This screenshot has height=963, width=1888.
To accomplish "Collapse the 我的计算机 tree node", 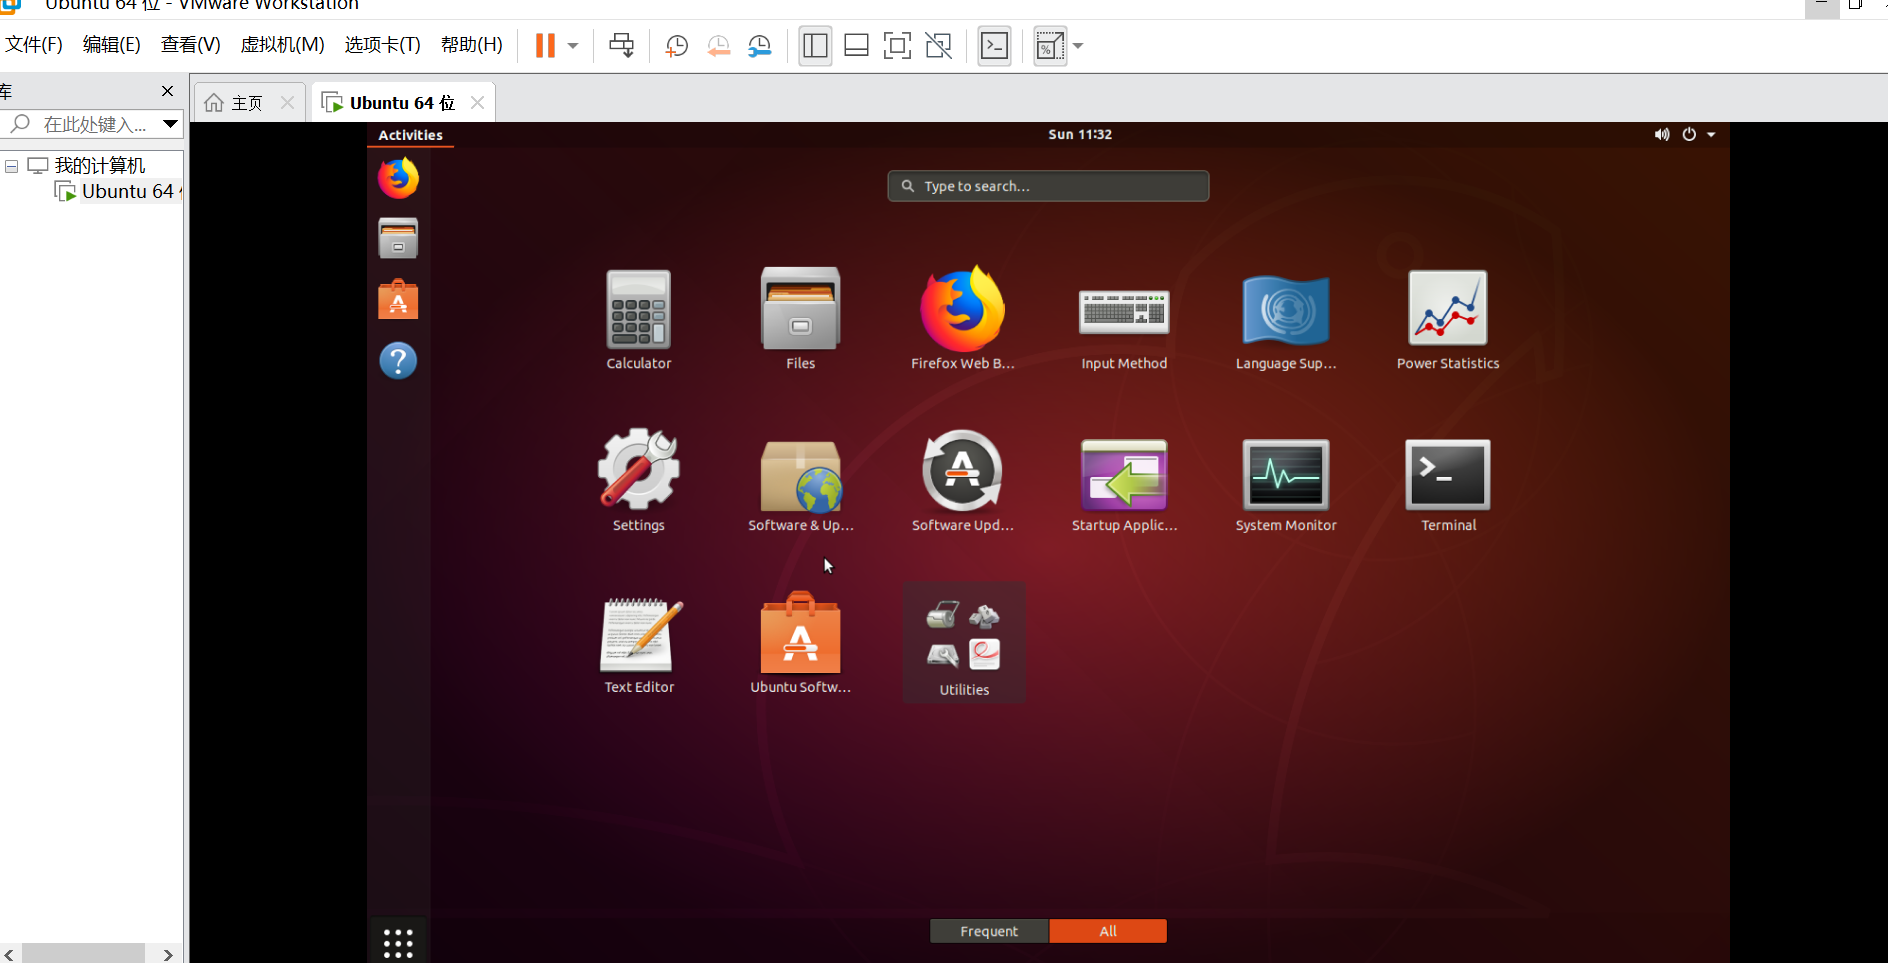I will pos(11,166).
